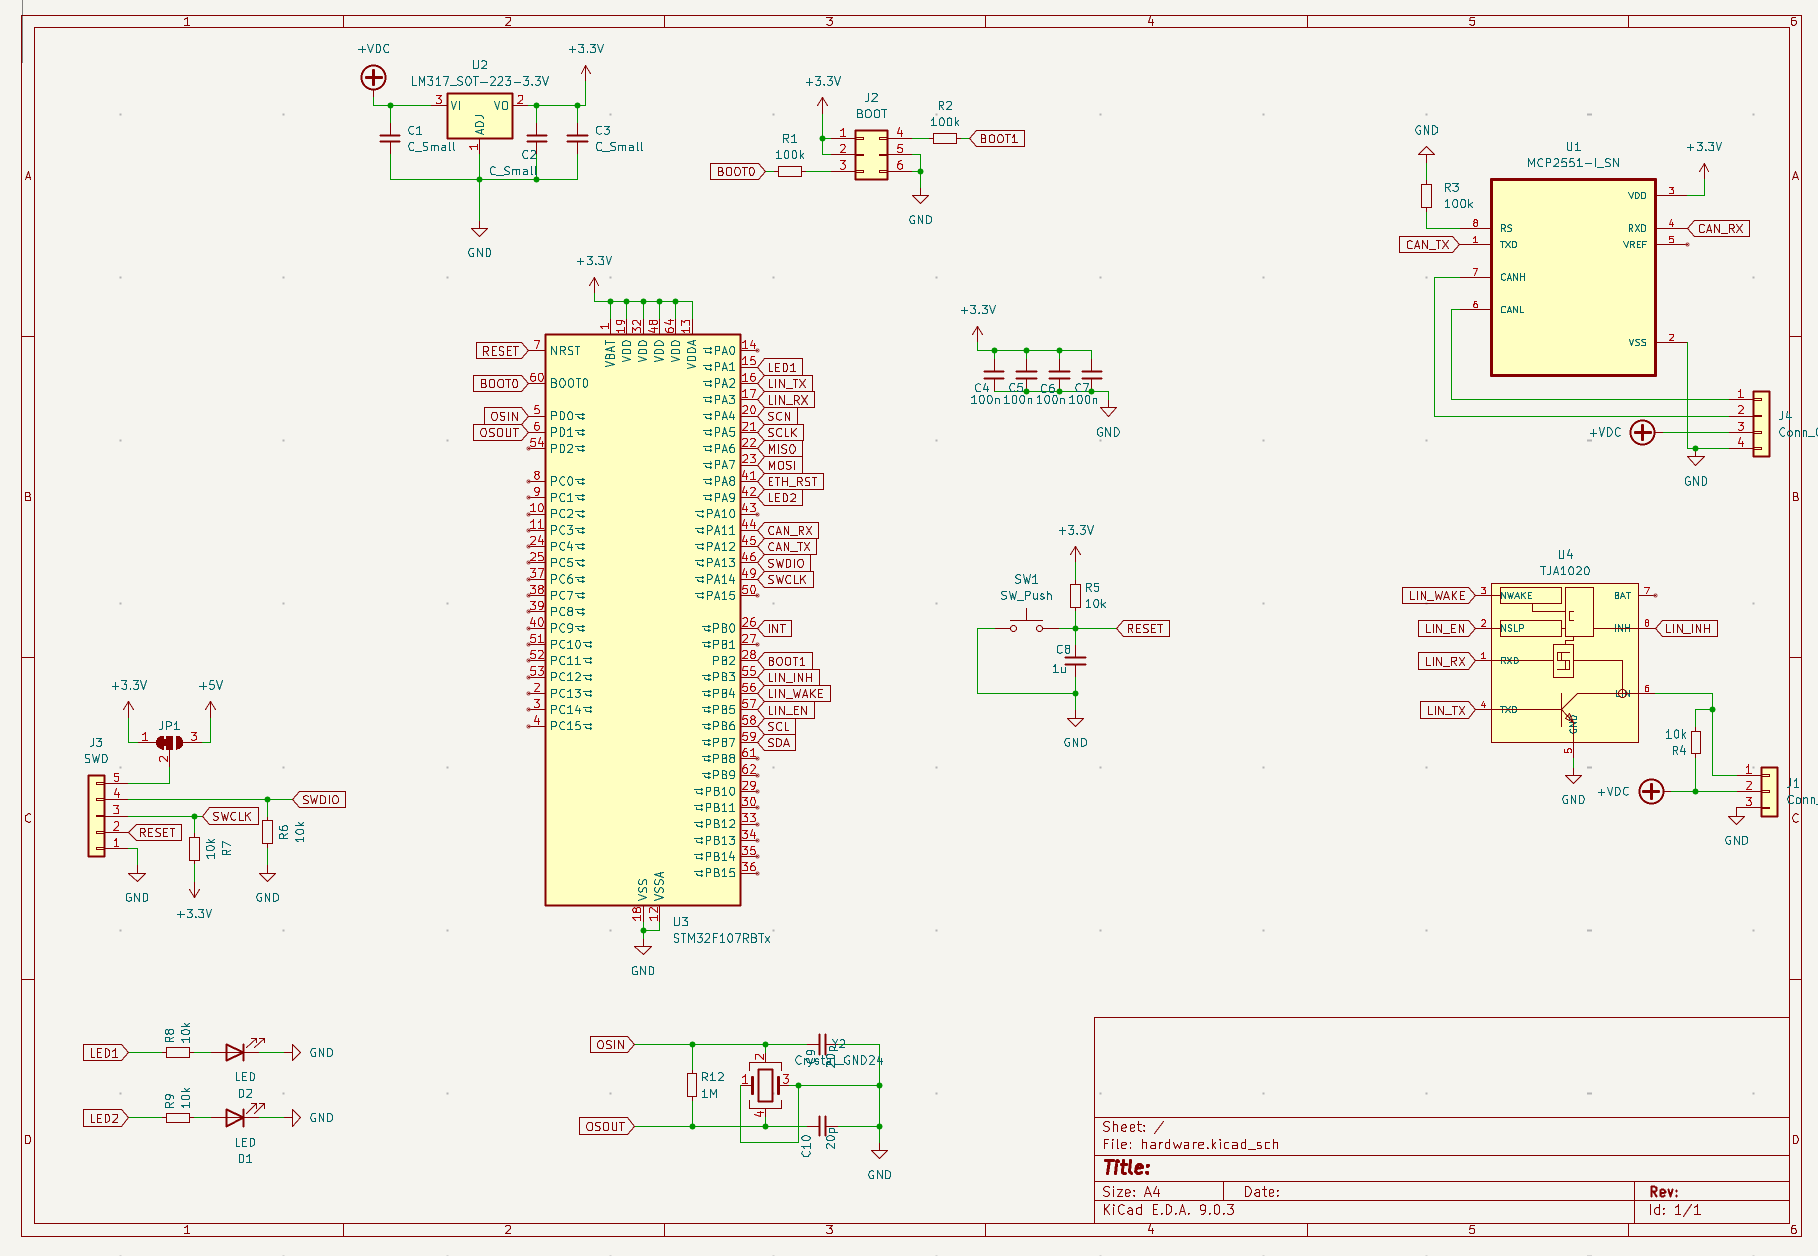Click the hardware.kicad_sch file name in title block

[1209, 1144]
